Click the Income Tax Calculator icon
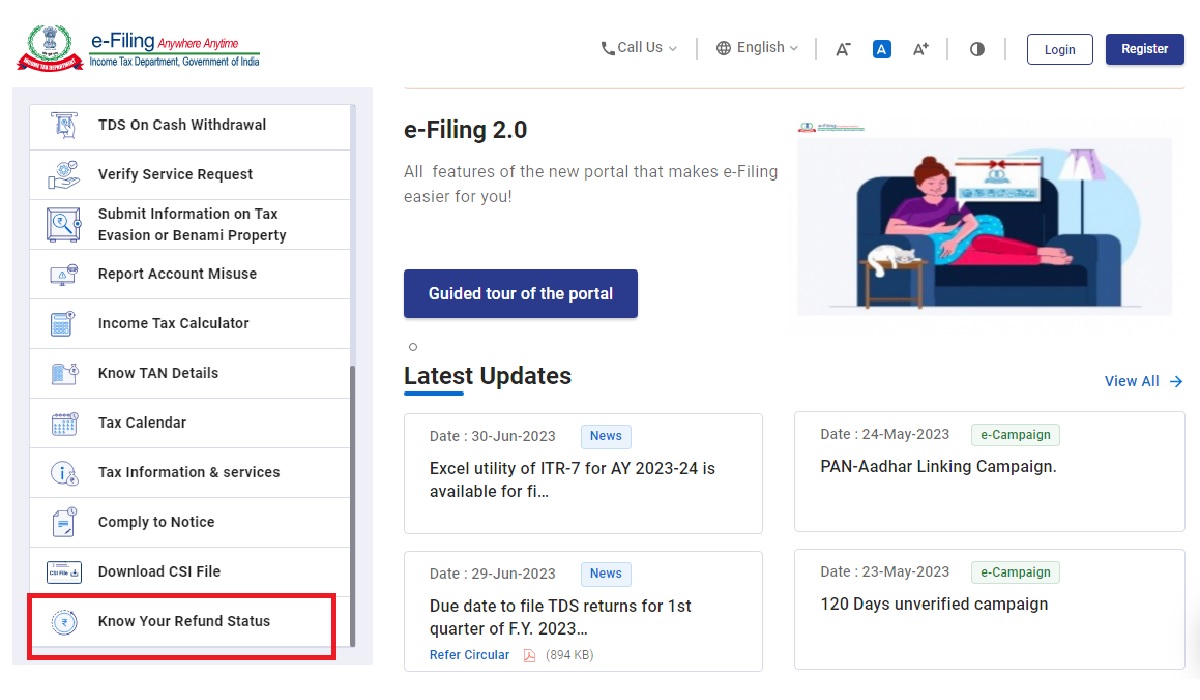Screen dimensions: 1200x700 point(64,324)
